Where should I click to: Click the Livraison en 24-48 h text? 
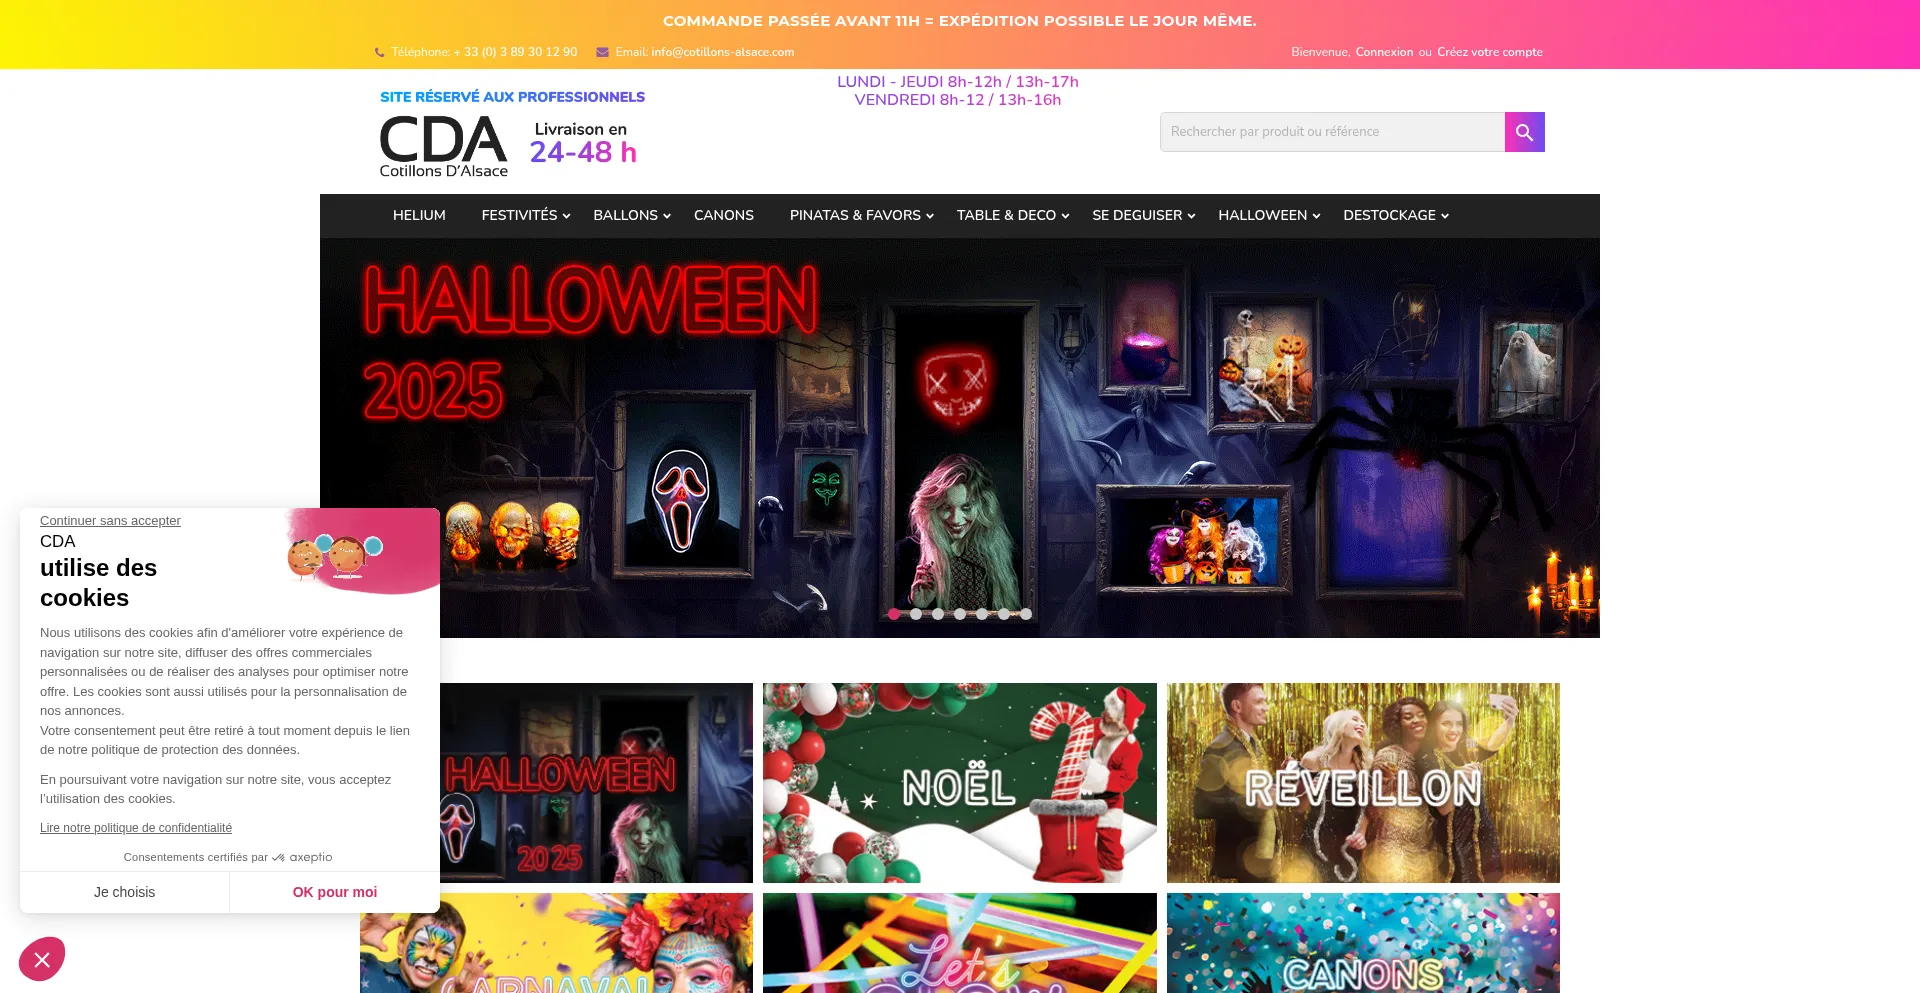coord(582,143)
